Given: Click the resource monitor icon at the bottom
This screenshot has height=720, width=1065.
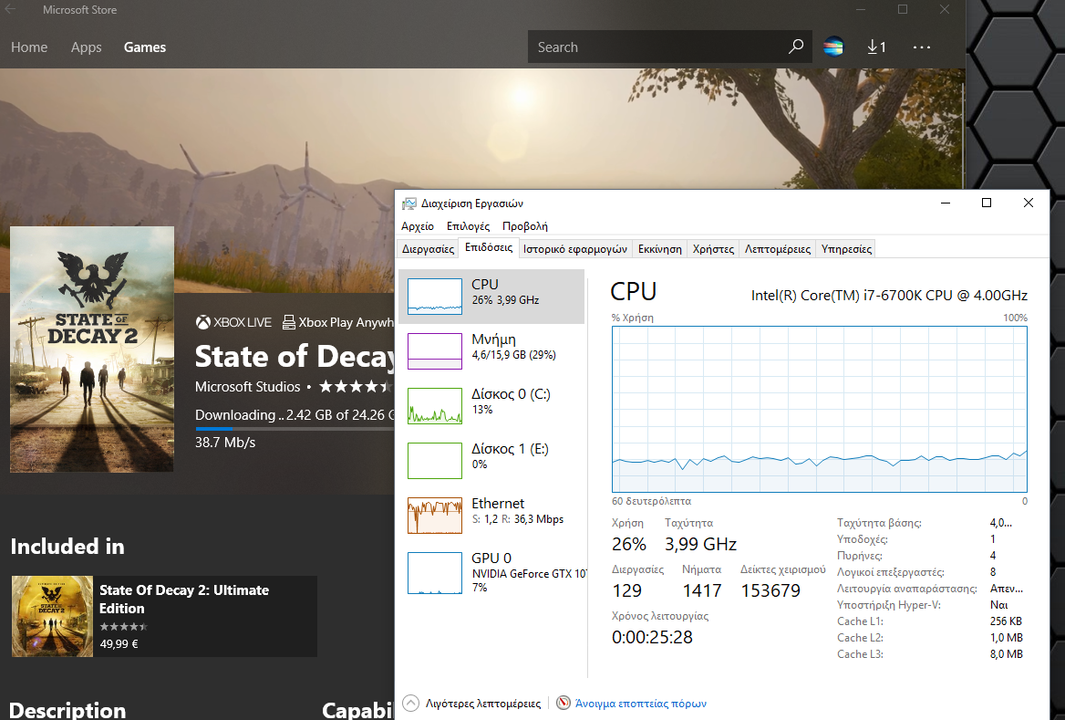Looking at the screenshot, I should [563, 702].
